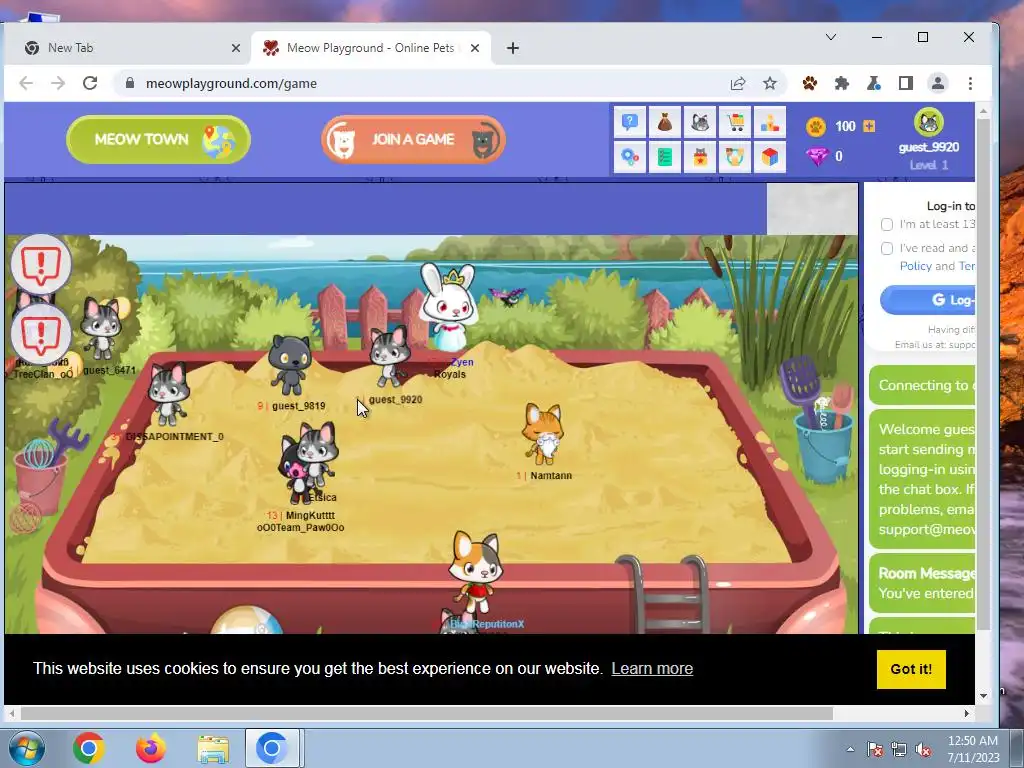The image size is (1024, 768).
Task: Click the "guest_9920" label in the sandbox
Action: click(x=396, y=400)
